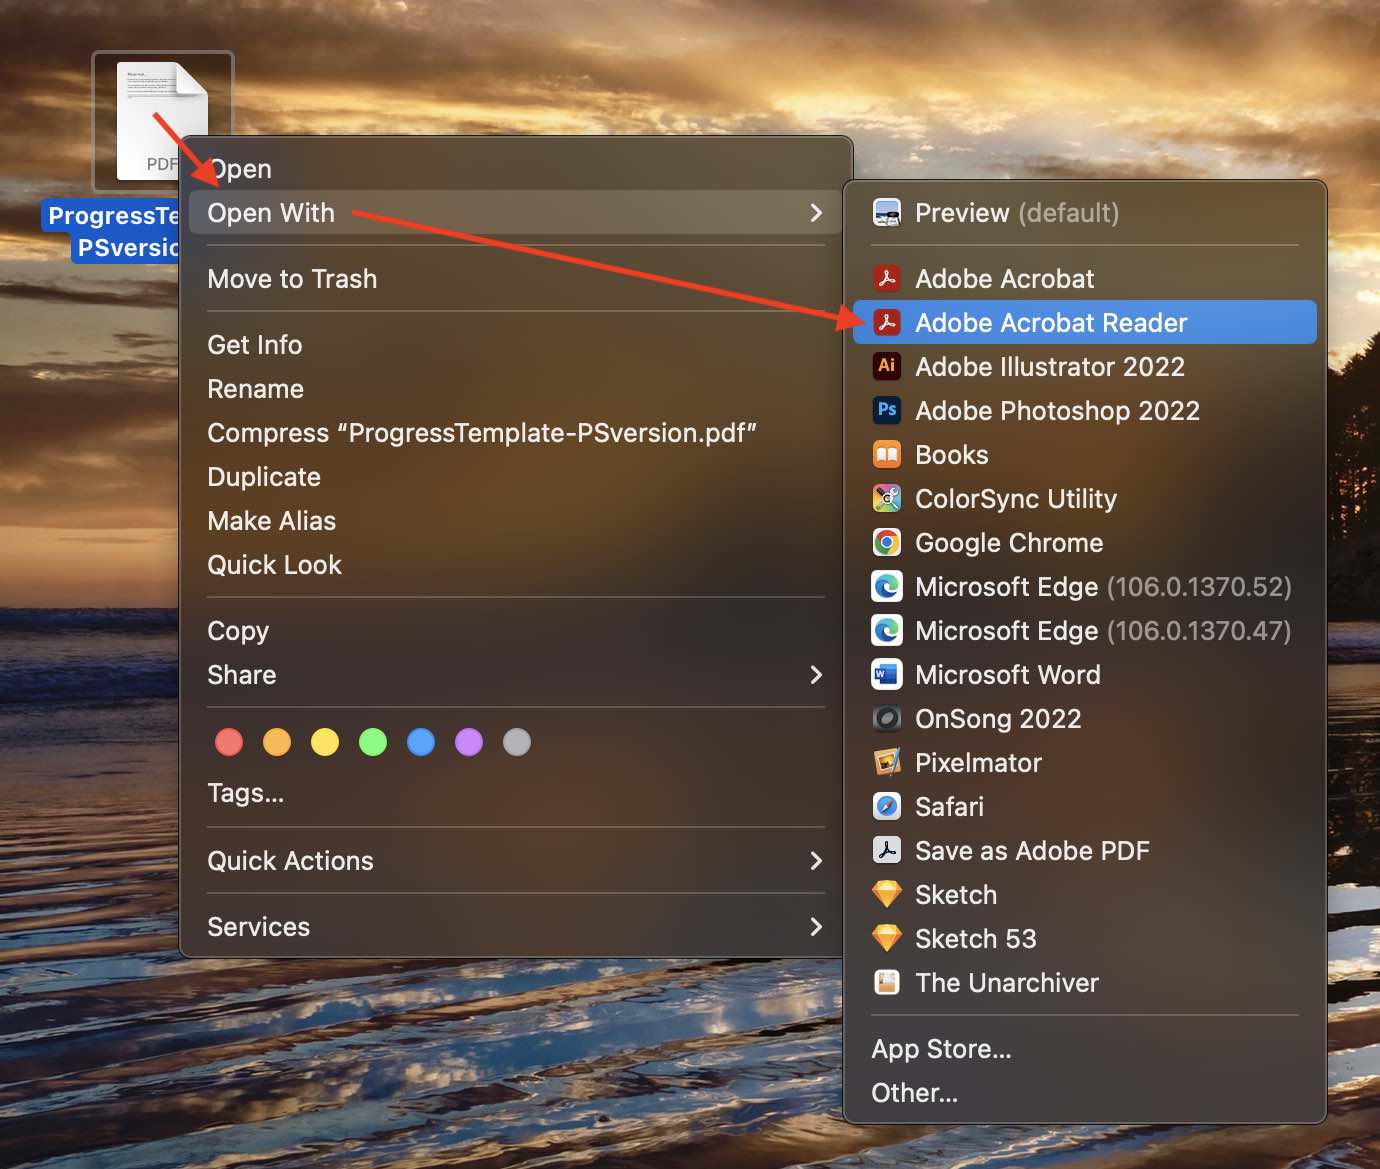Choose Other... in submenu
This screenshot has width=1380, height=1169.
coord(1085,1093)
